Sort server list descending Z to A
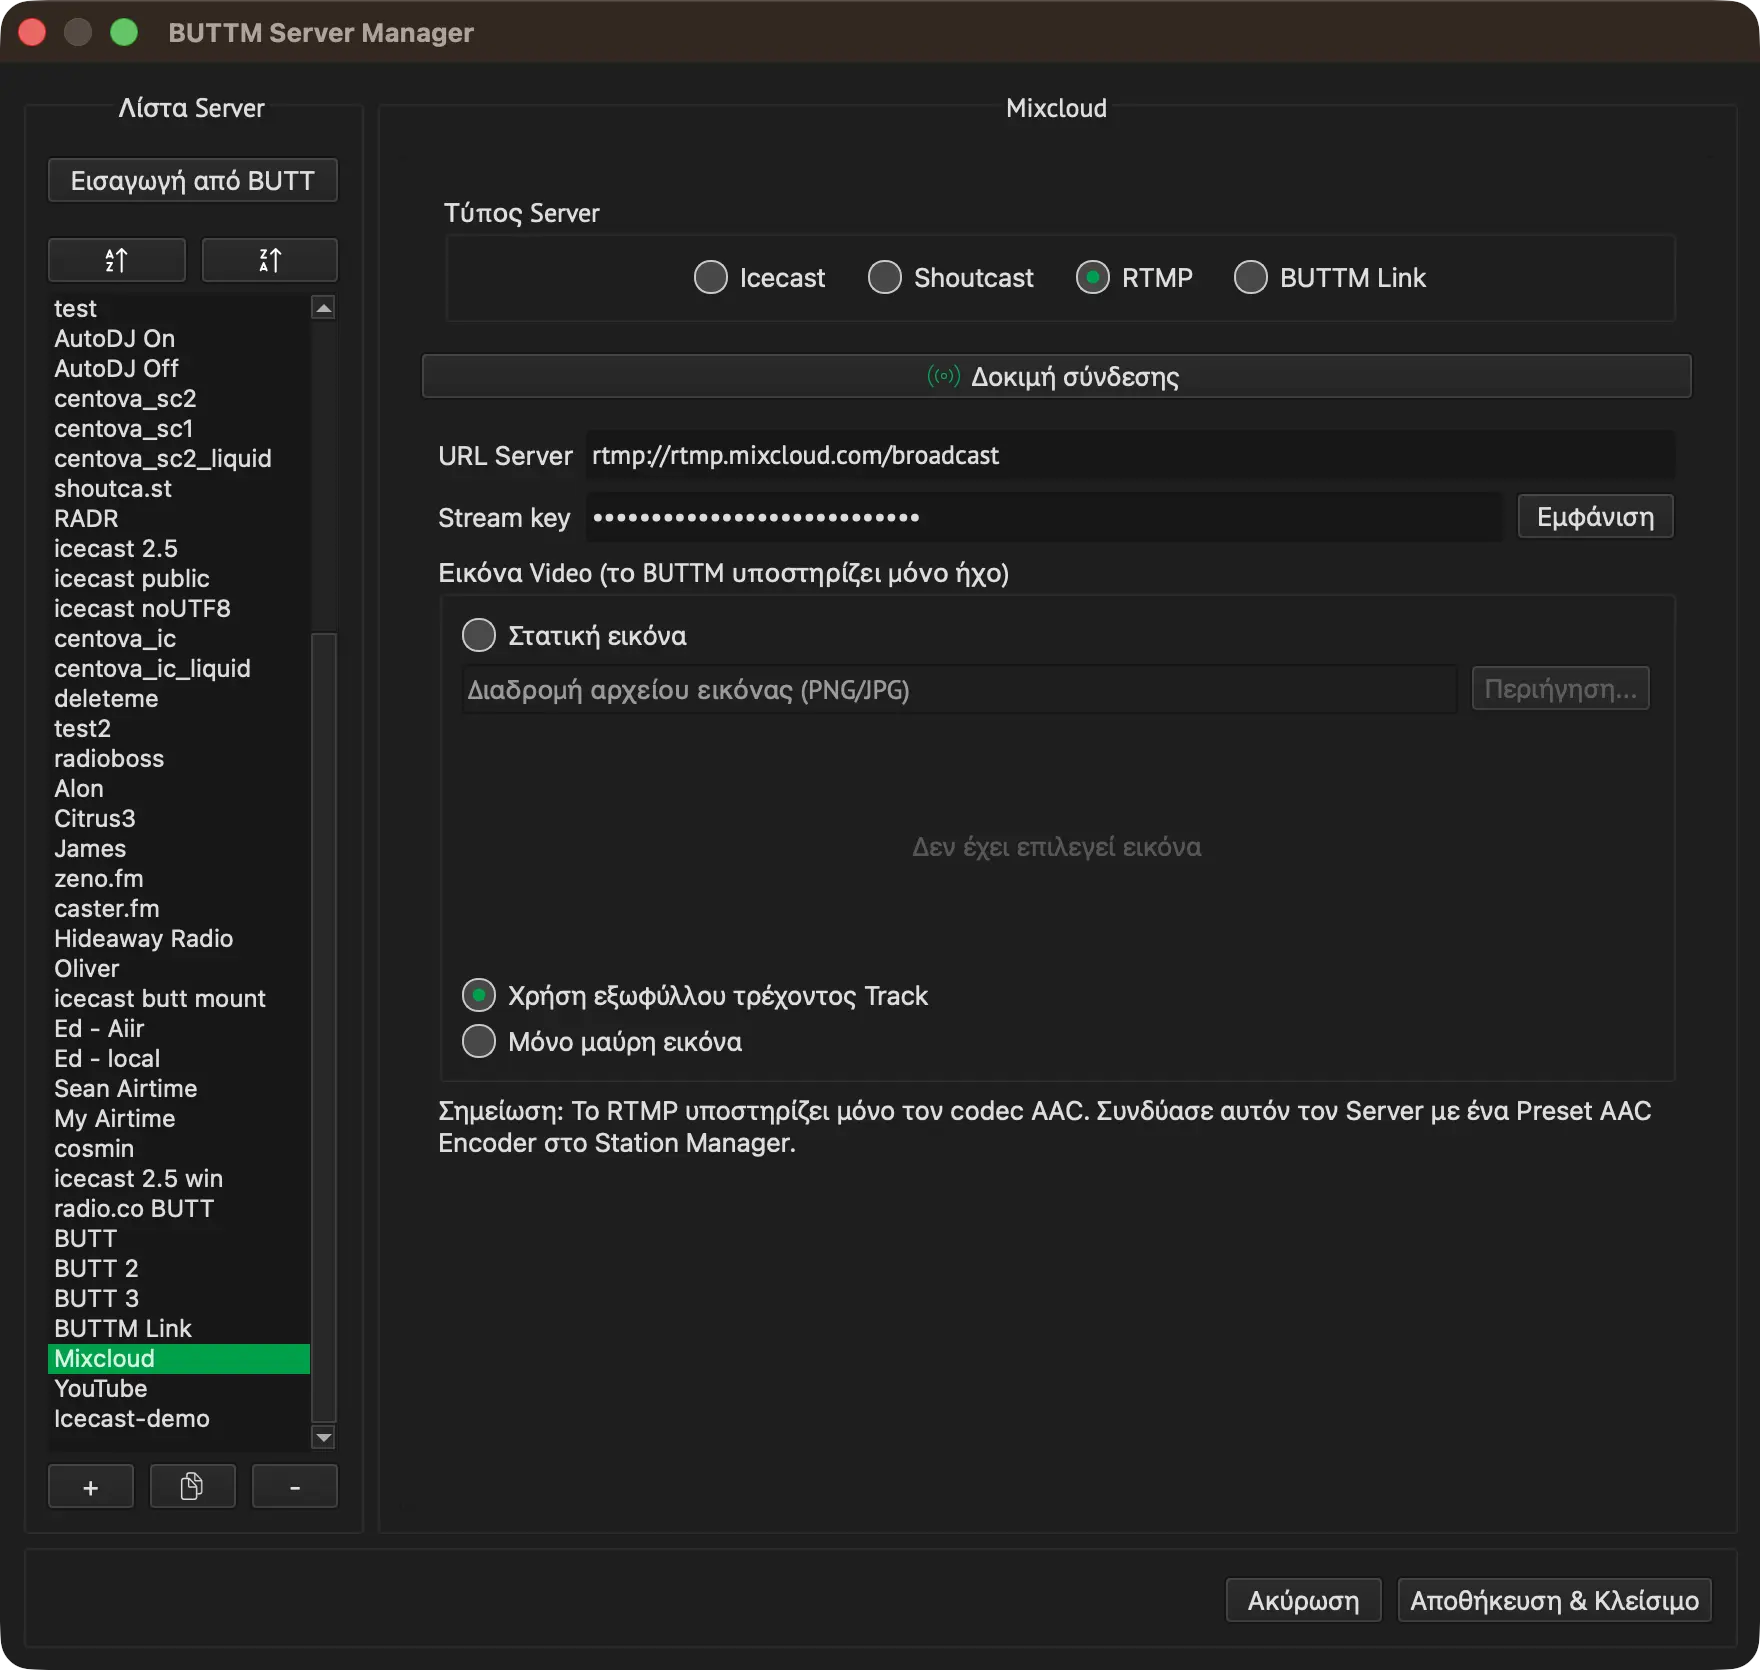1760x1670 pixels. click(270, 260)
